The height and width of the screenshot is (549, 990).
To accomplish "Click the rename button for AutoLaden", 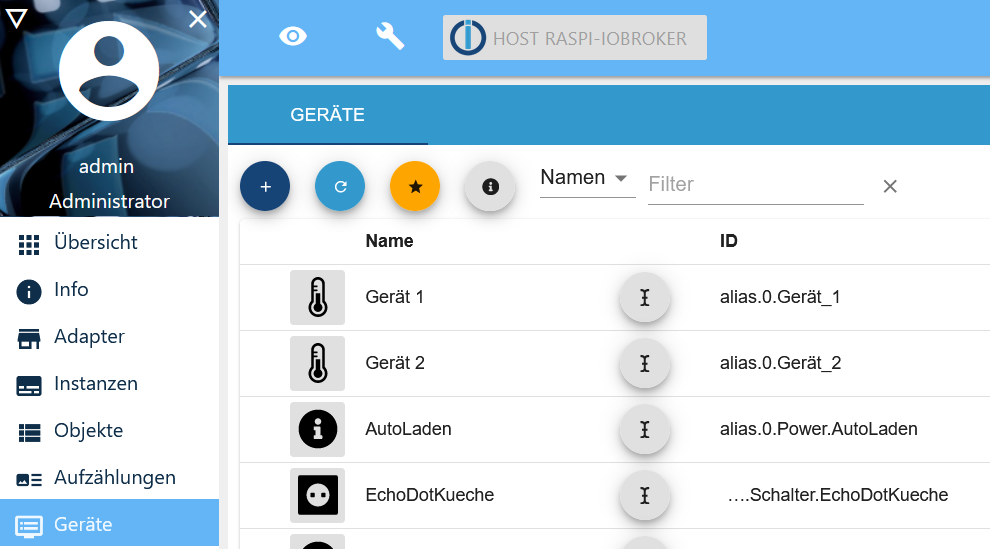I will tap(645, 430).
